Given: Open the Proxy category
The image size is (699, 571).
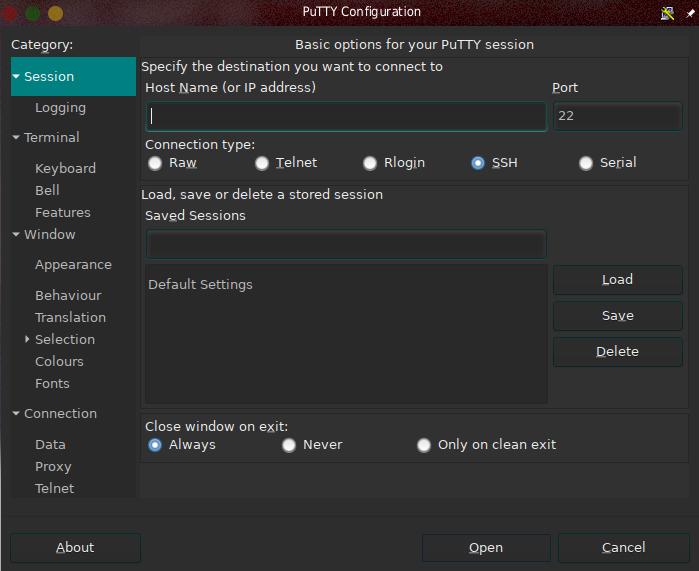Looking at the screenshot, I should click(53, 467).
